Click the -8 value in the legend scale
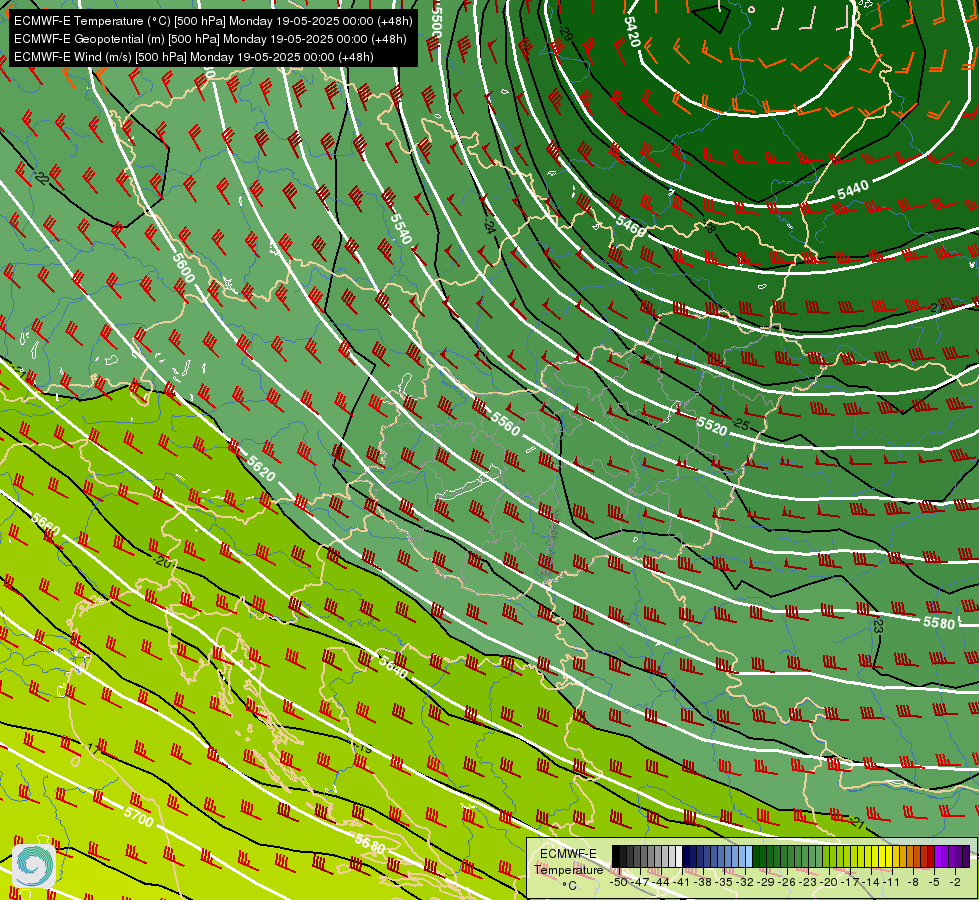Image resolution: width=979 pixels, height=900 pixels. [913, 882]
